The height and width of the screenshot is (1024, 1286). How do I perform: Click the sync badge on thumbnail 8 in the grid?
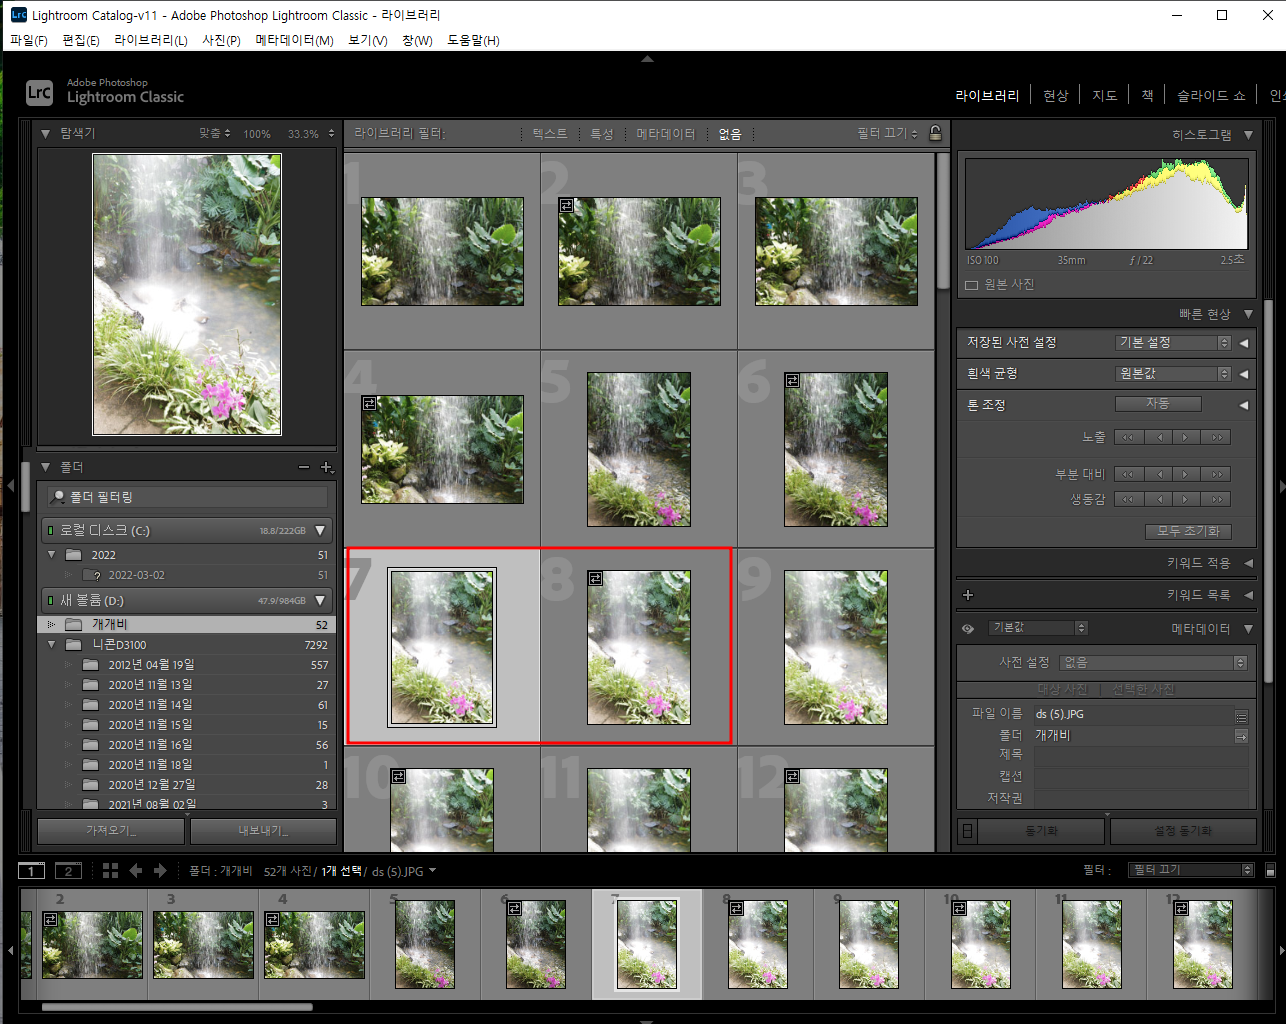click(596, 579)
